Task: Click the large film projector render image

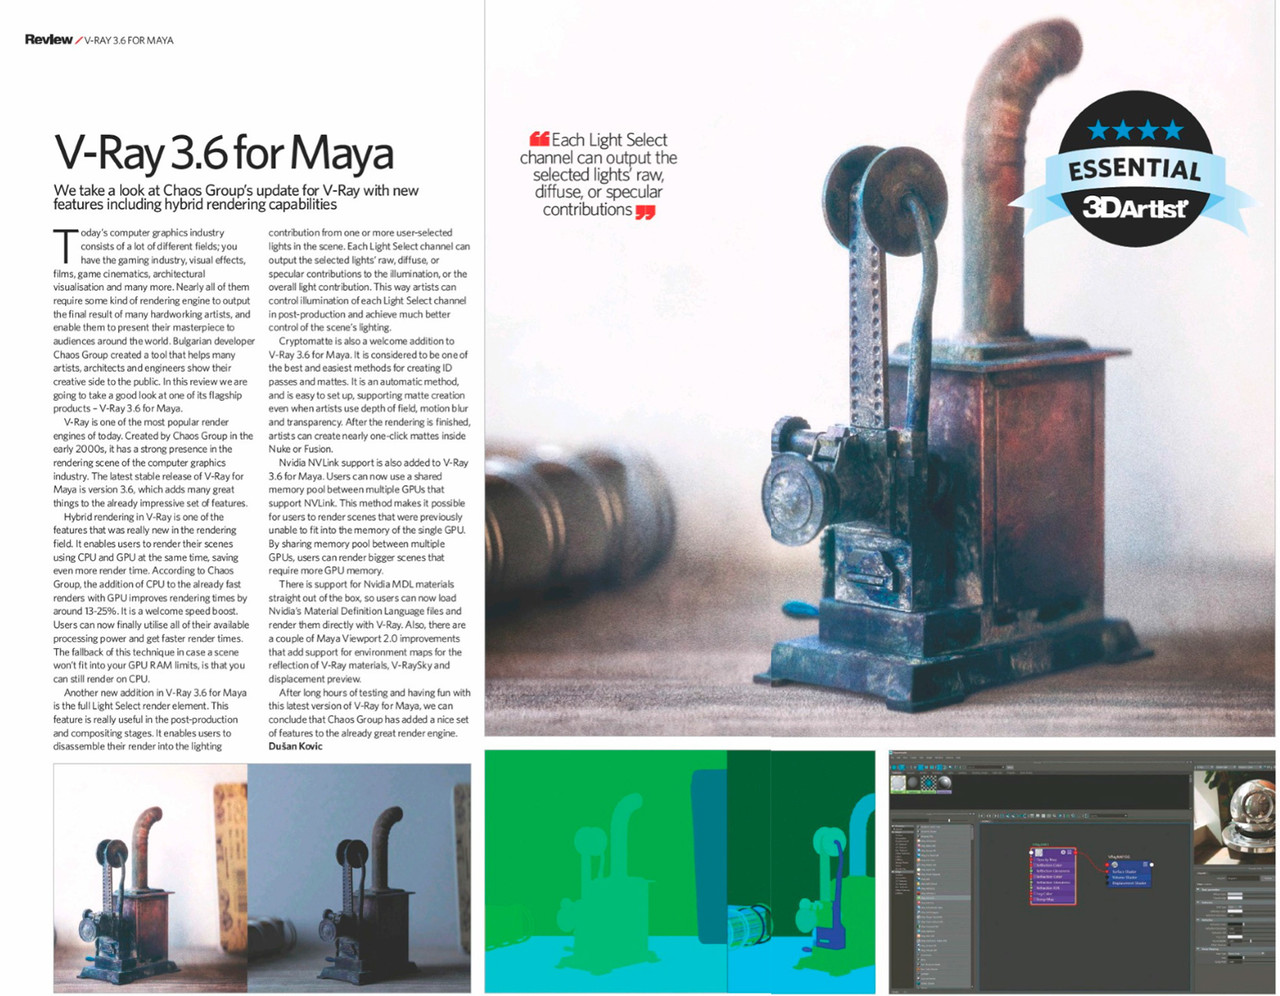Action: pos(880,368)
